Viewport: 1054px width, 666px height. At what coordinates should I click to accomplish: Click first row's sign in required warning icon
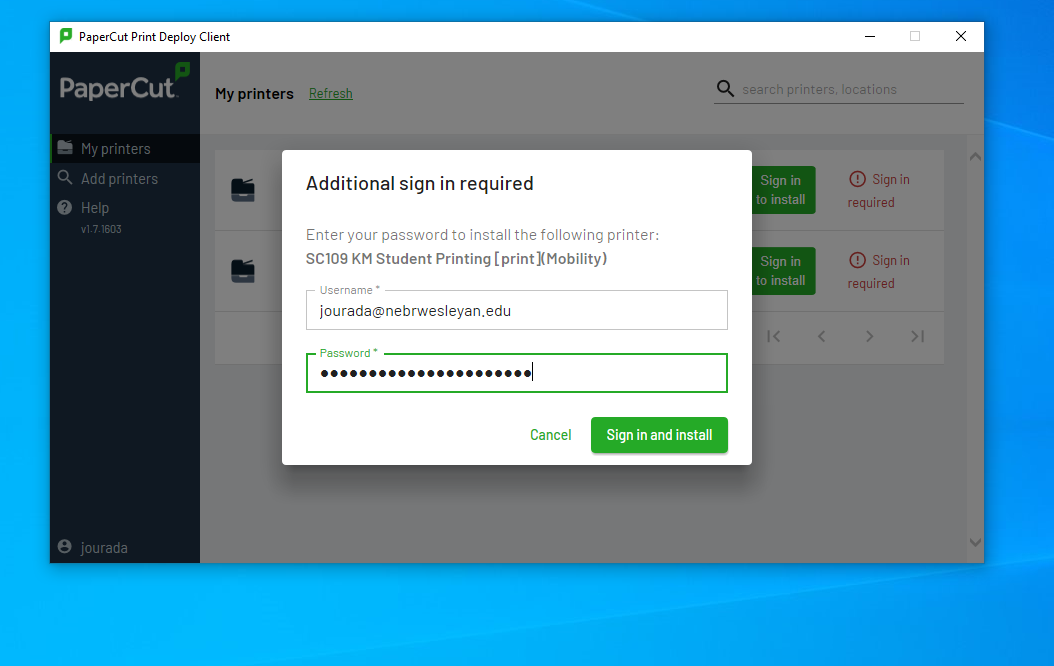point(857,179)
